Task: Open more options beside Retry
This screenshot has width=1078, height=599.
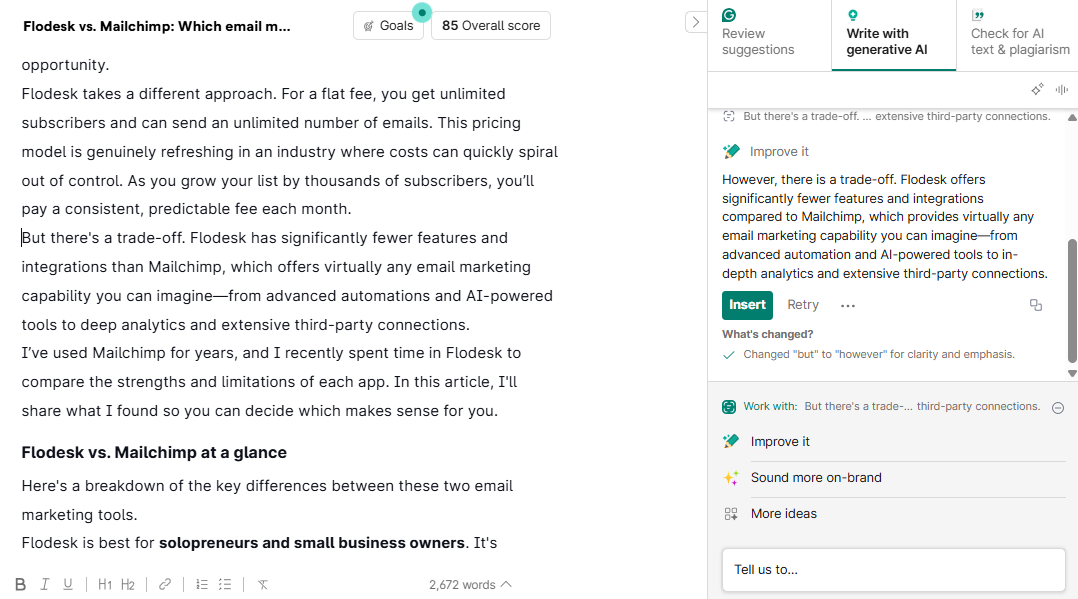Action: 848,305
